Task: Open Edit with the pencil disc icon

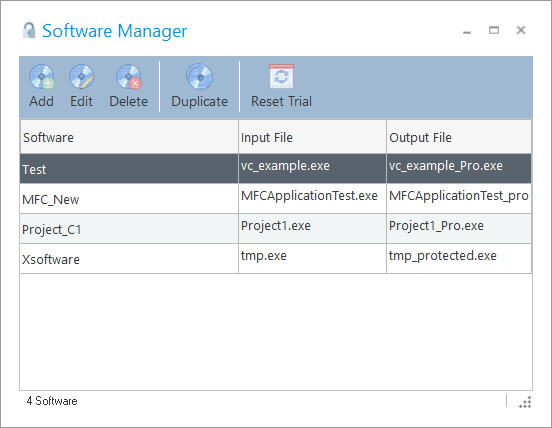Action: tap(82, 76)
